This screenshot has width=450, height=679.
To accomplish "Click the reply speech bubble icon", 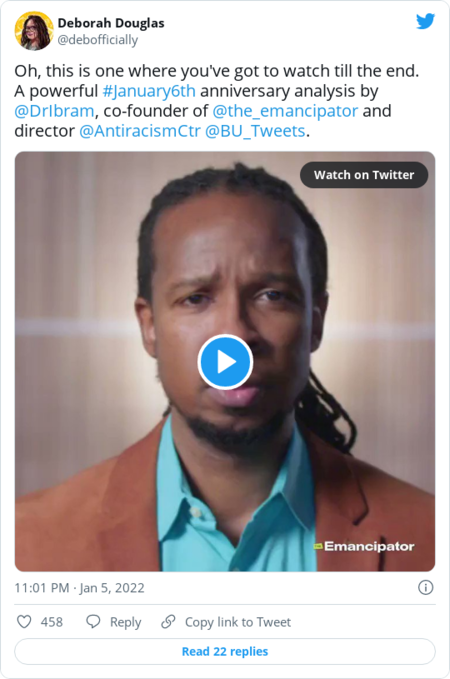I will (x=93, y=621).
